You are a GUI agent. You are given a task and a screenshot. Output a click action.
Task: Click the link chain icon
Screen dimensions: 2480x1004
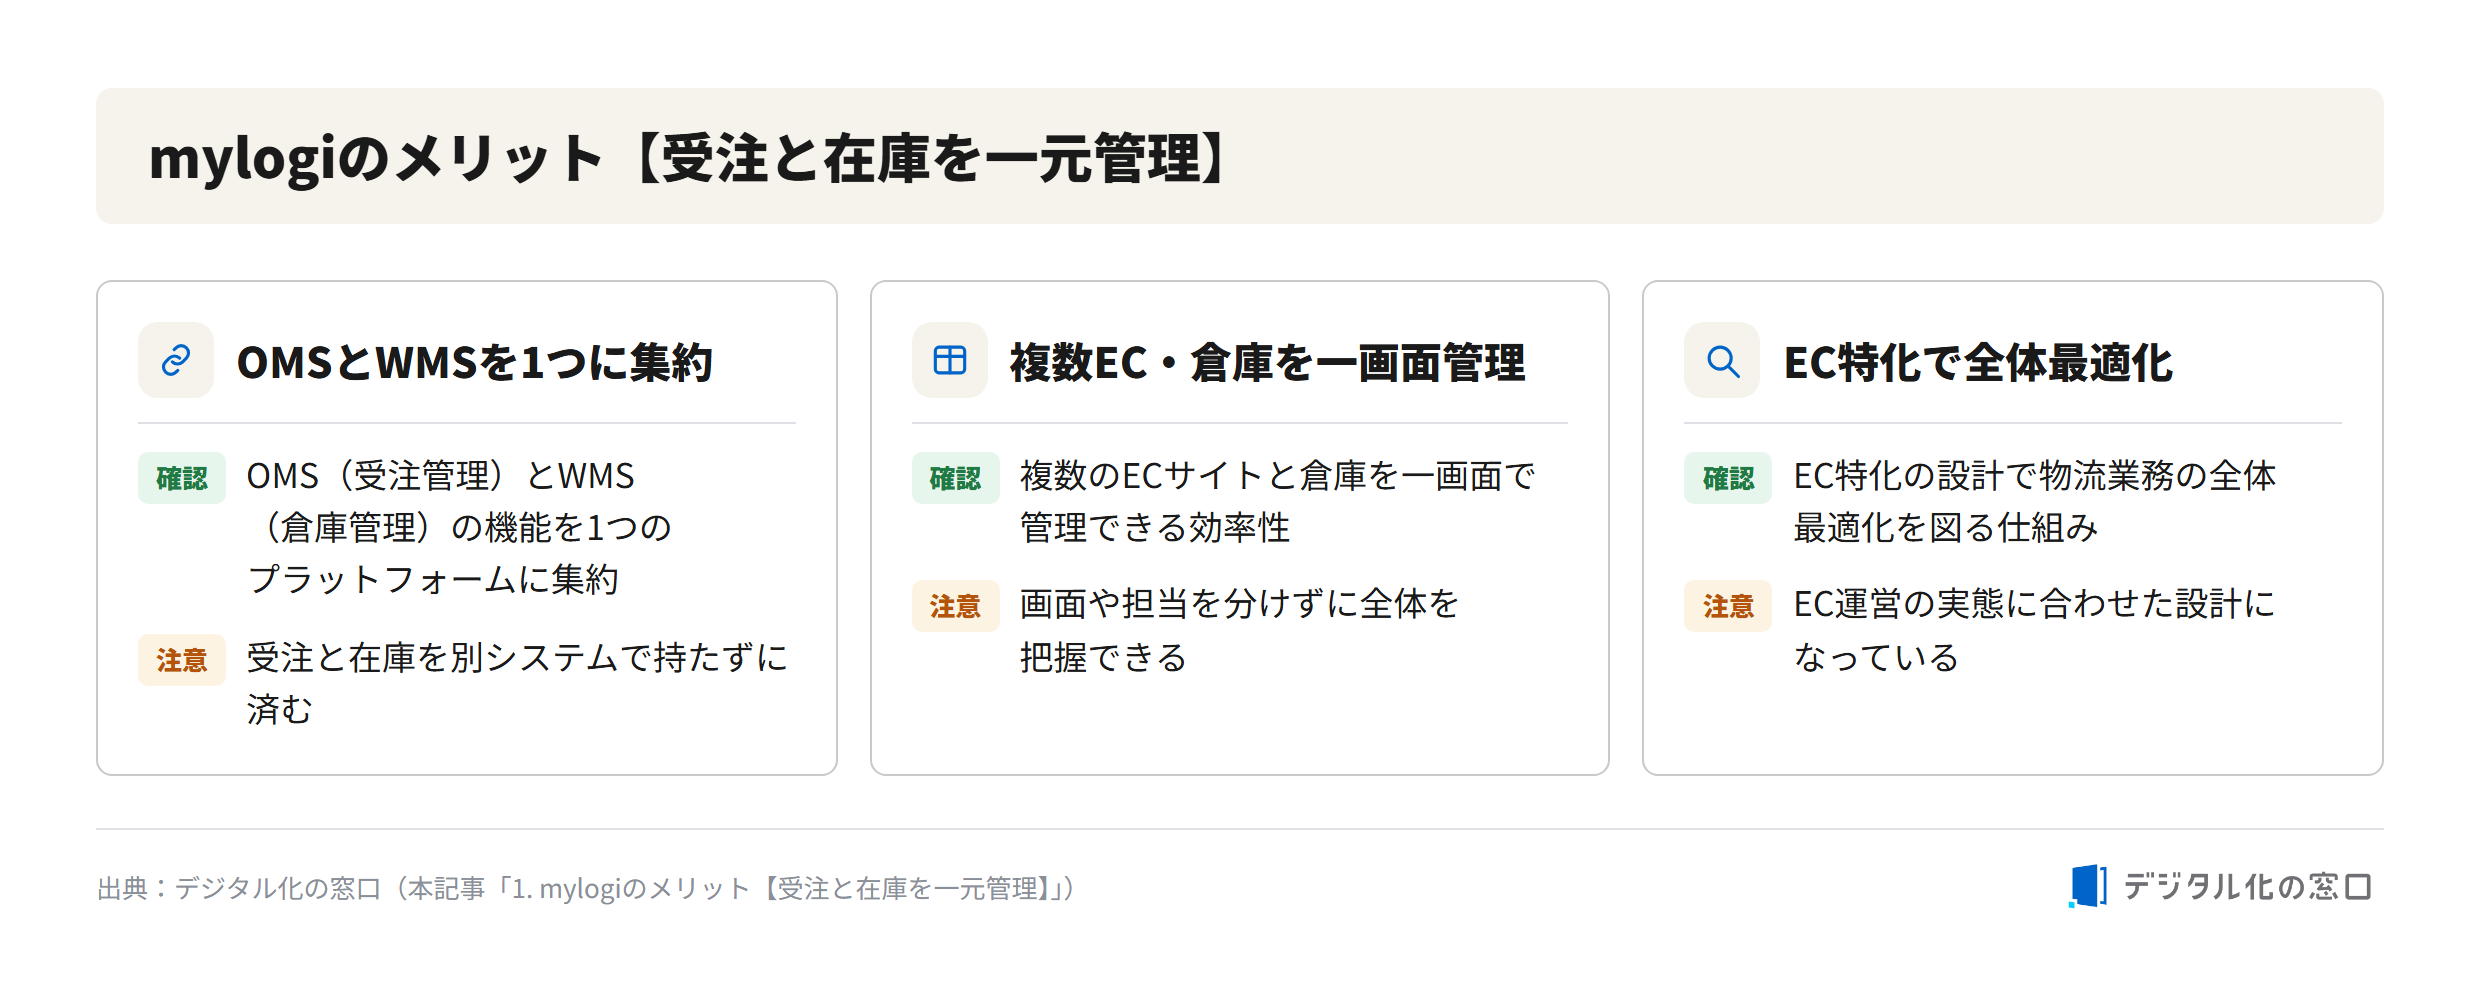click(x=176, y=360)
